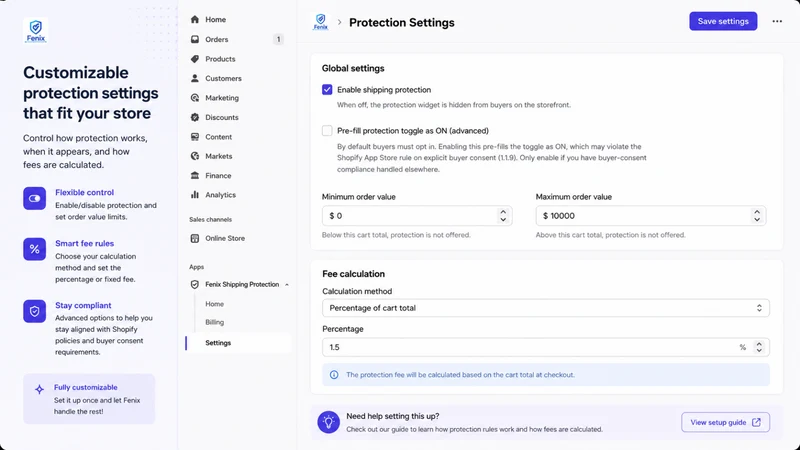
Task: Click the Fully customizable sparkle icon
Action: tap(39, 389)
